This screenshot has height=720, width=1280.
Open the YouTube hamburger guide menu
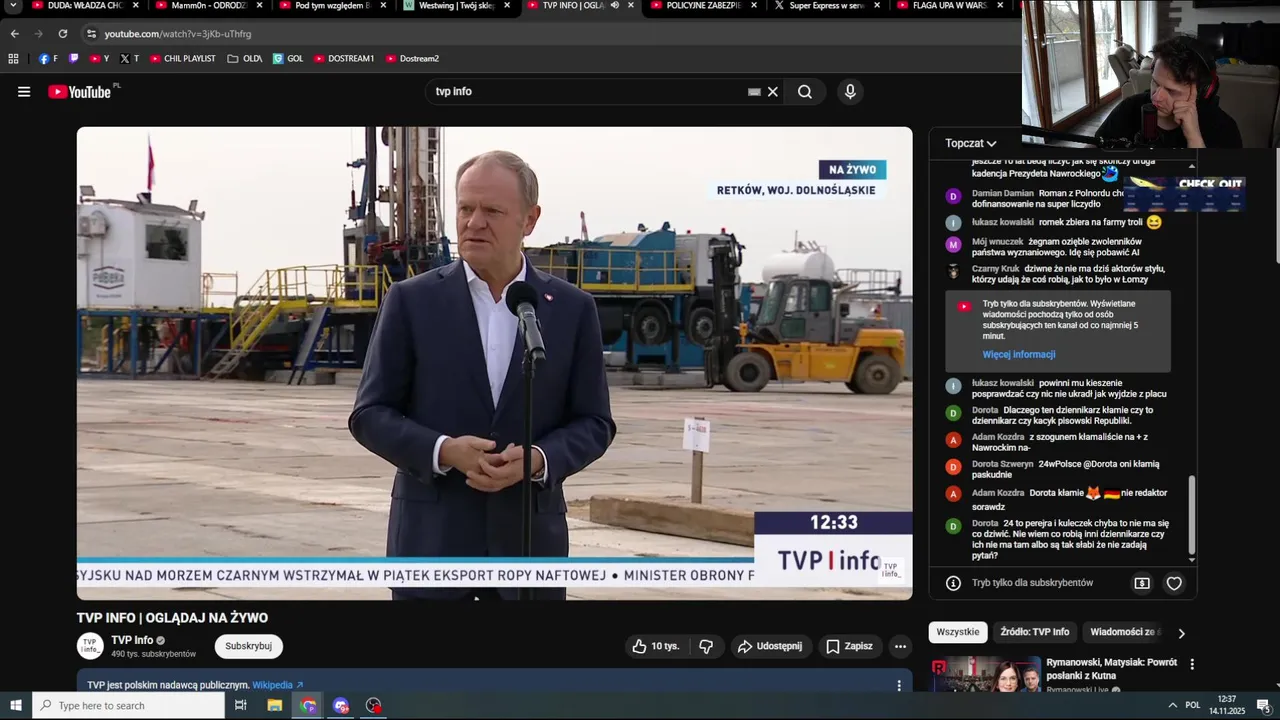point(24,92)
